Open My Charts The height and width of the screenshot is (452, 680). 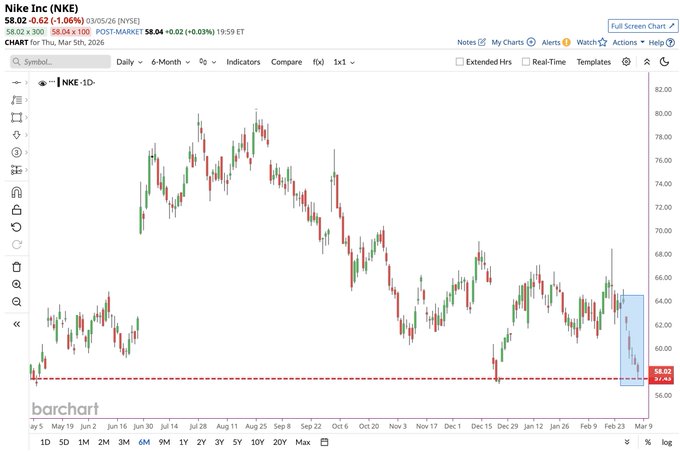tap(513, 42)
